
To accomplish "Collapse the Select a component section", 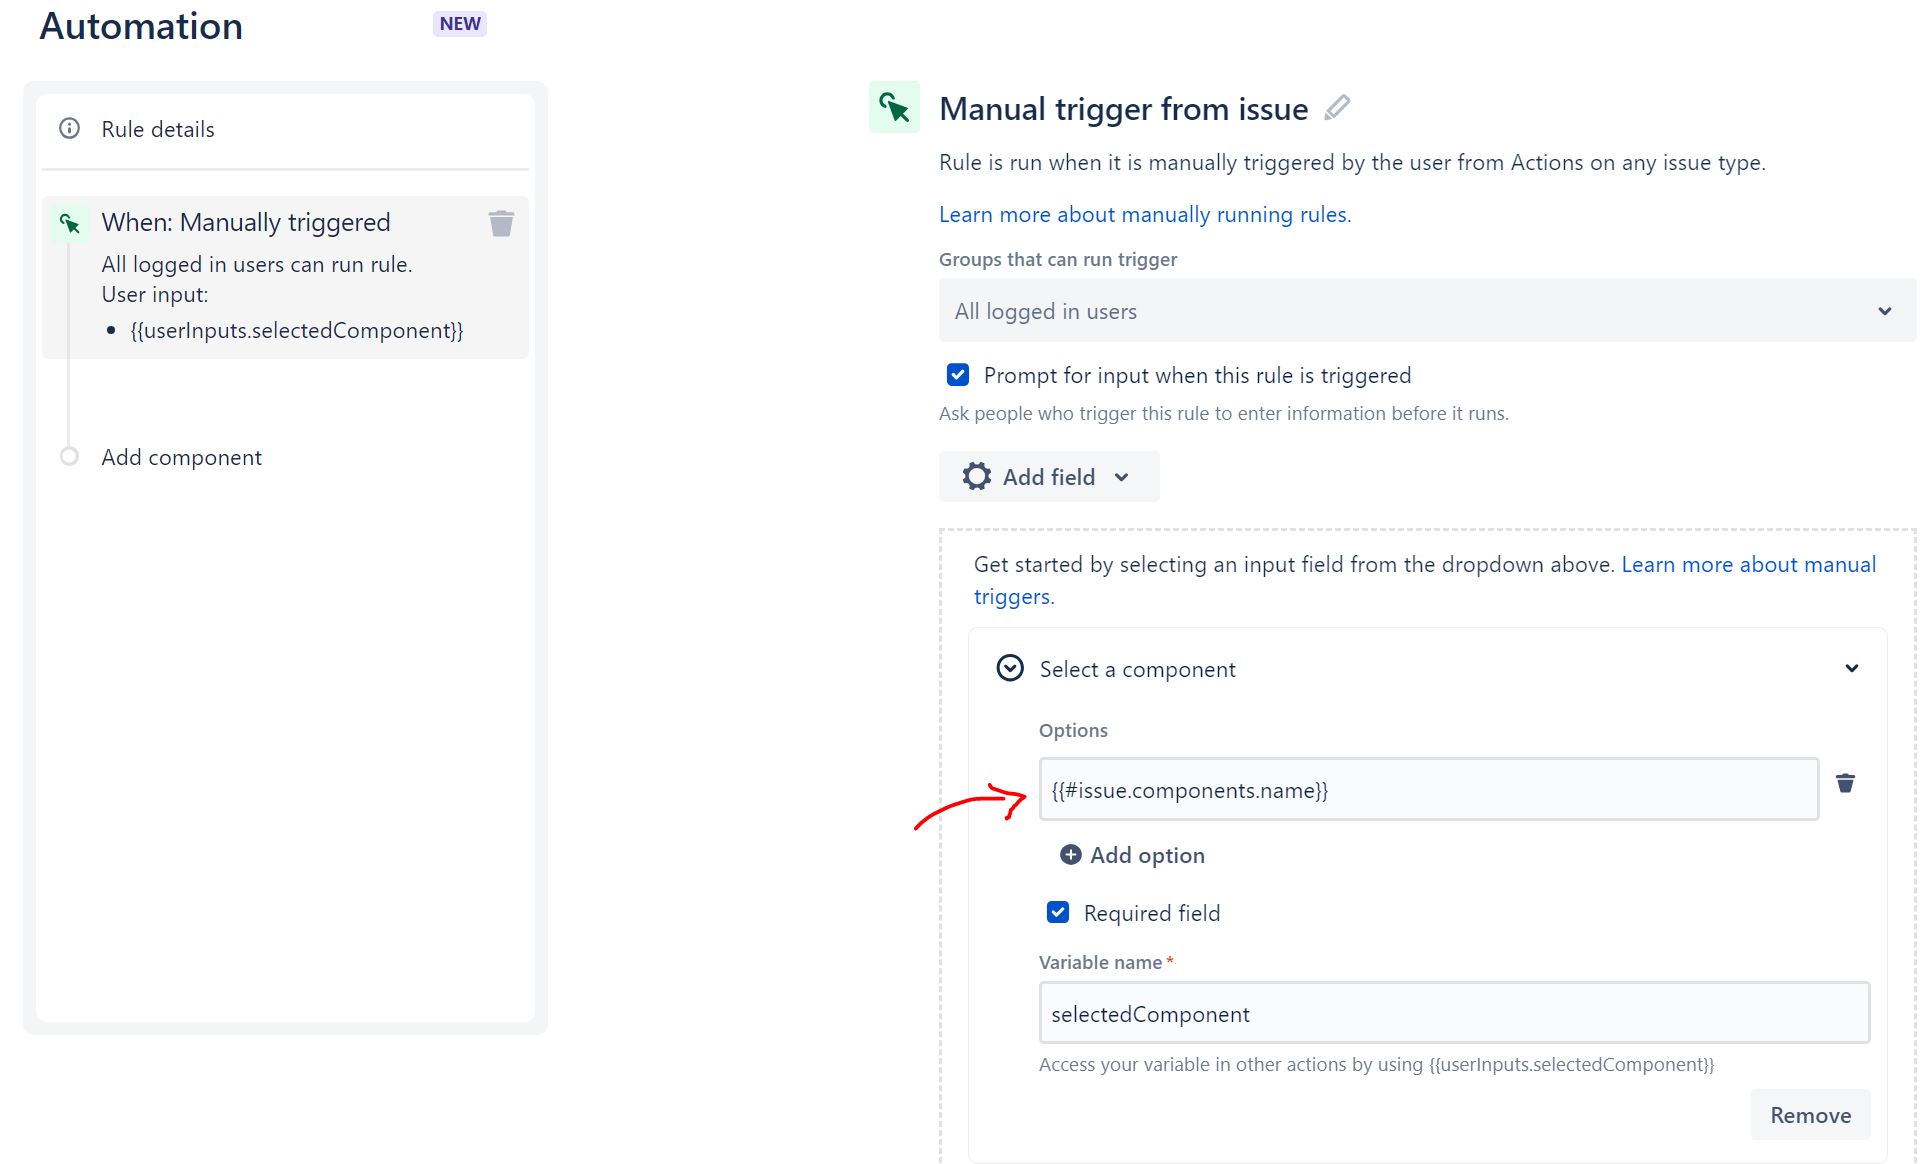I will 1851,668.
